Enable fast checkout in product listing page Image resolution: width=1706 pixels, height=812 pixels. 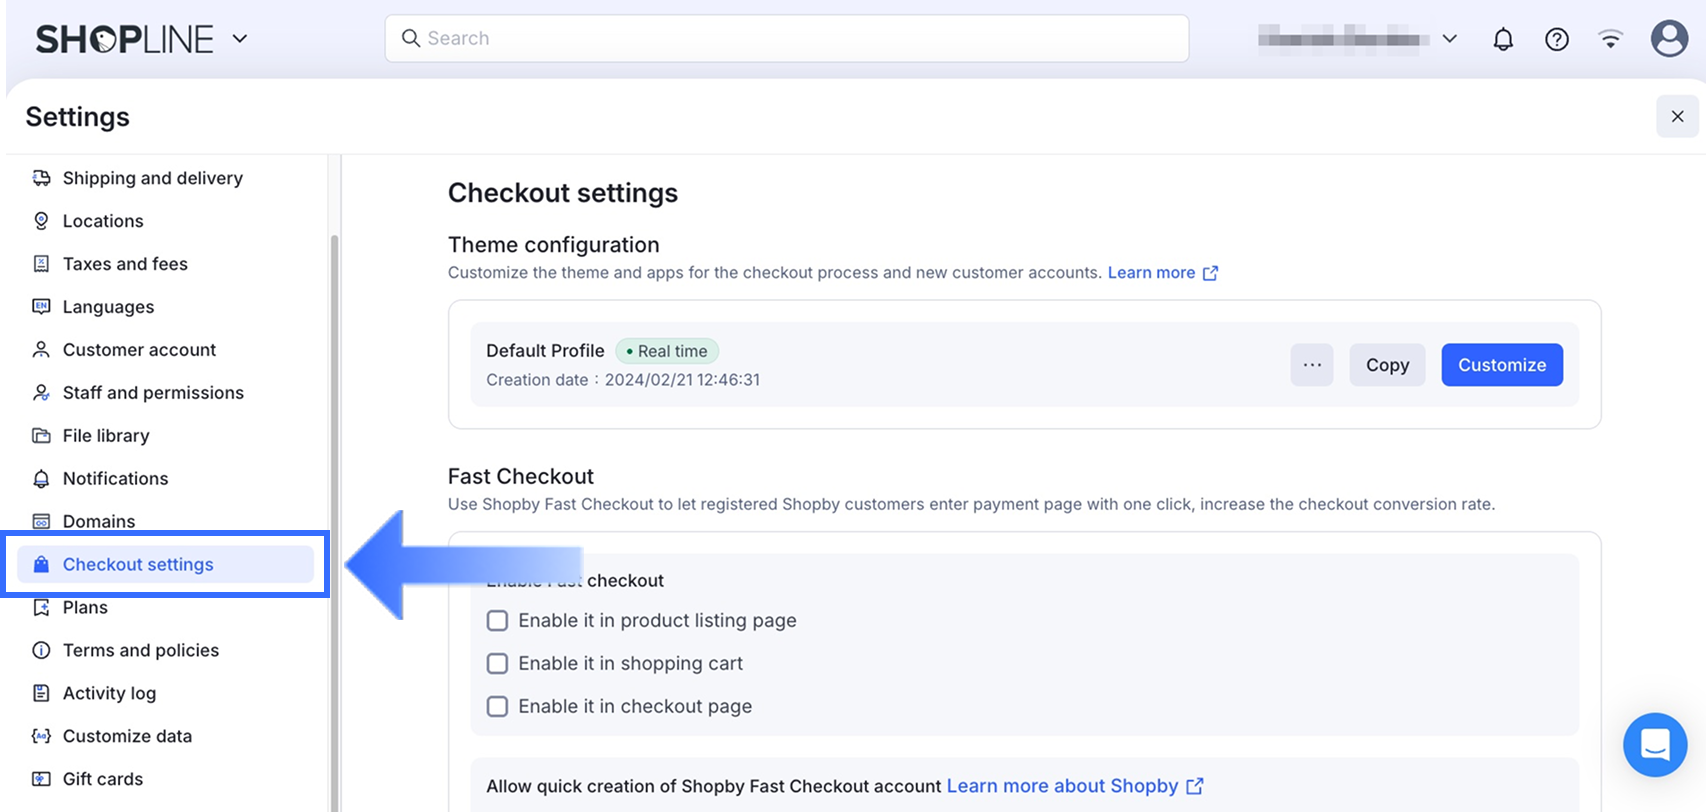coord(497,621)
